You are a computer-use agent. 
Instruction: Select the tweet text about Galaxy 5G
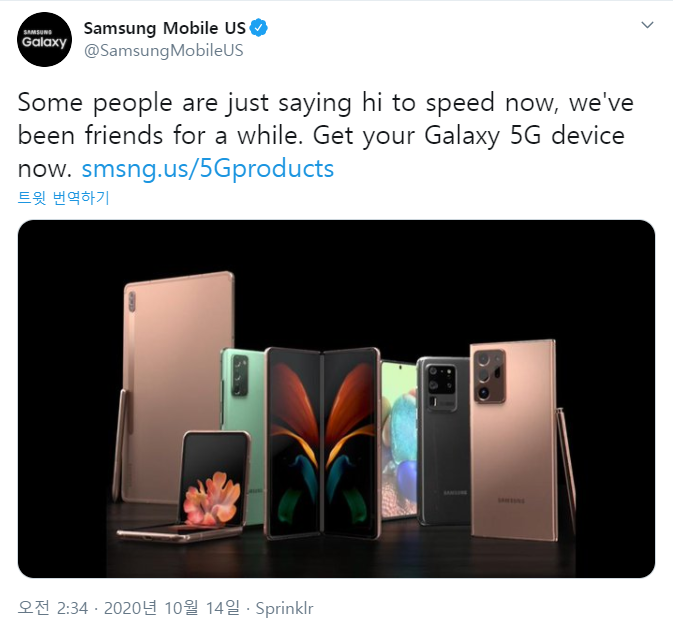point(326,136)
